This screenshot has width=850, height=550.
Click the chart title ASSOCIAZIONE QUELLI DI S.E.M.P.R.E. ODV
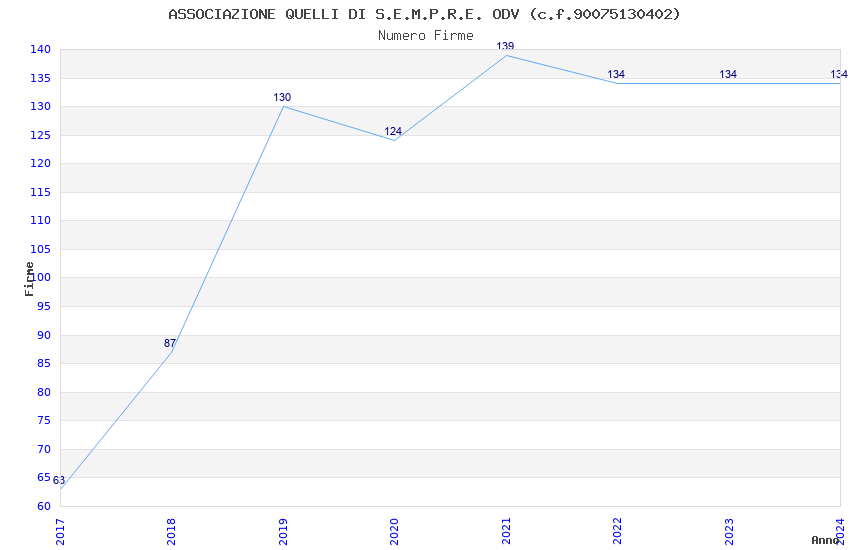[424, 14]
